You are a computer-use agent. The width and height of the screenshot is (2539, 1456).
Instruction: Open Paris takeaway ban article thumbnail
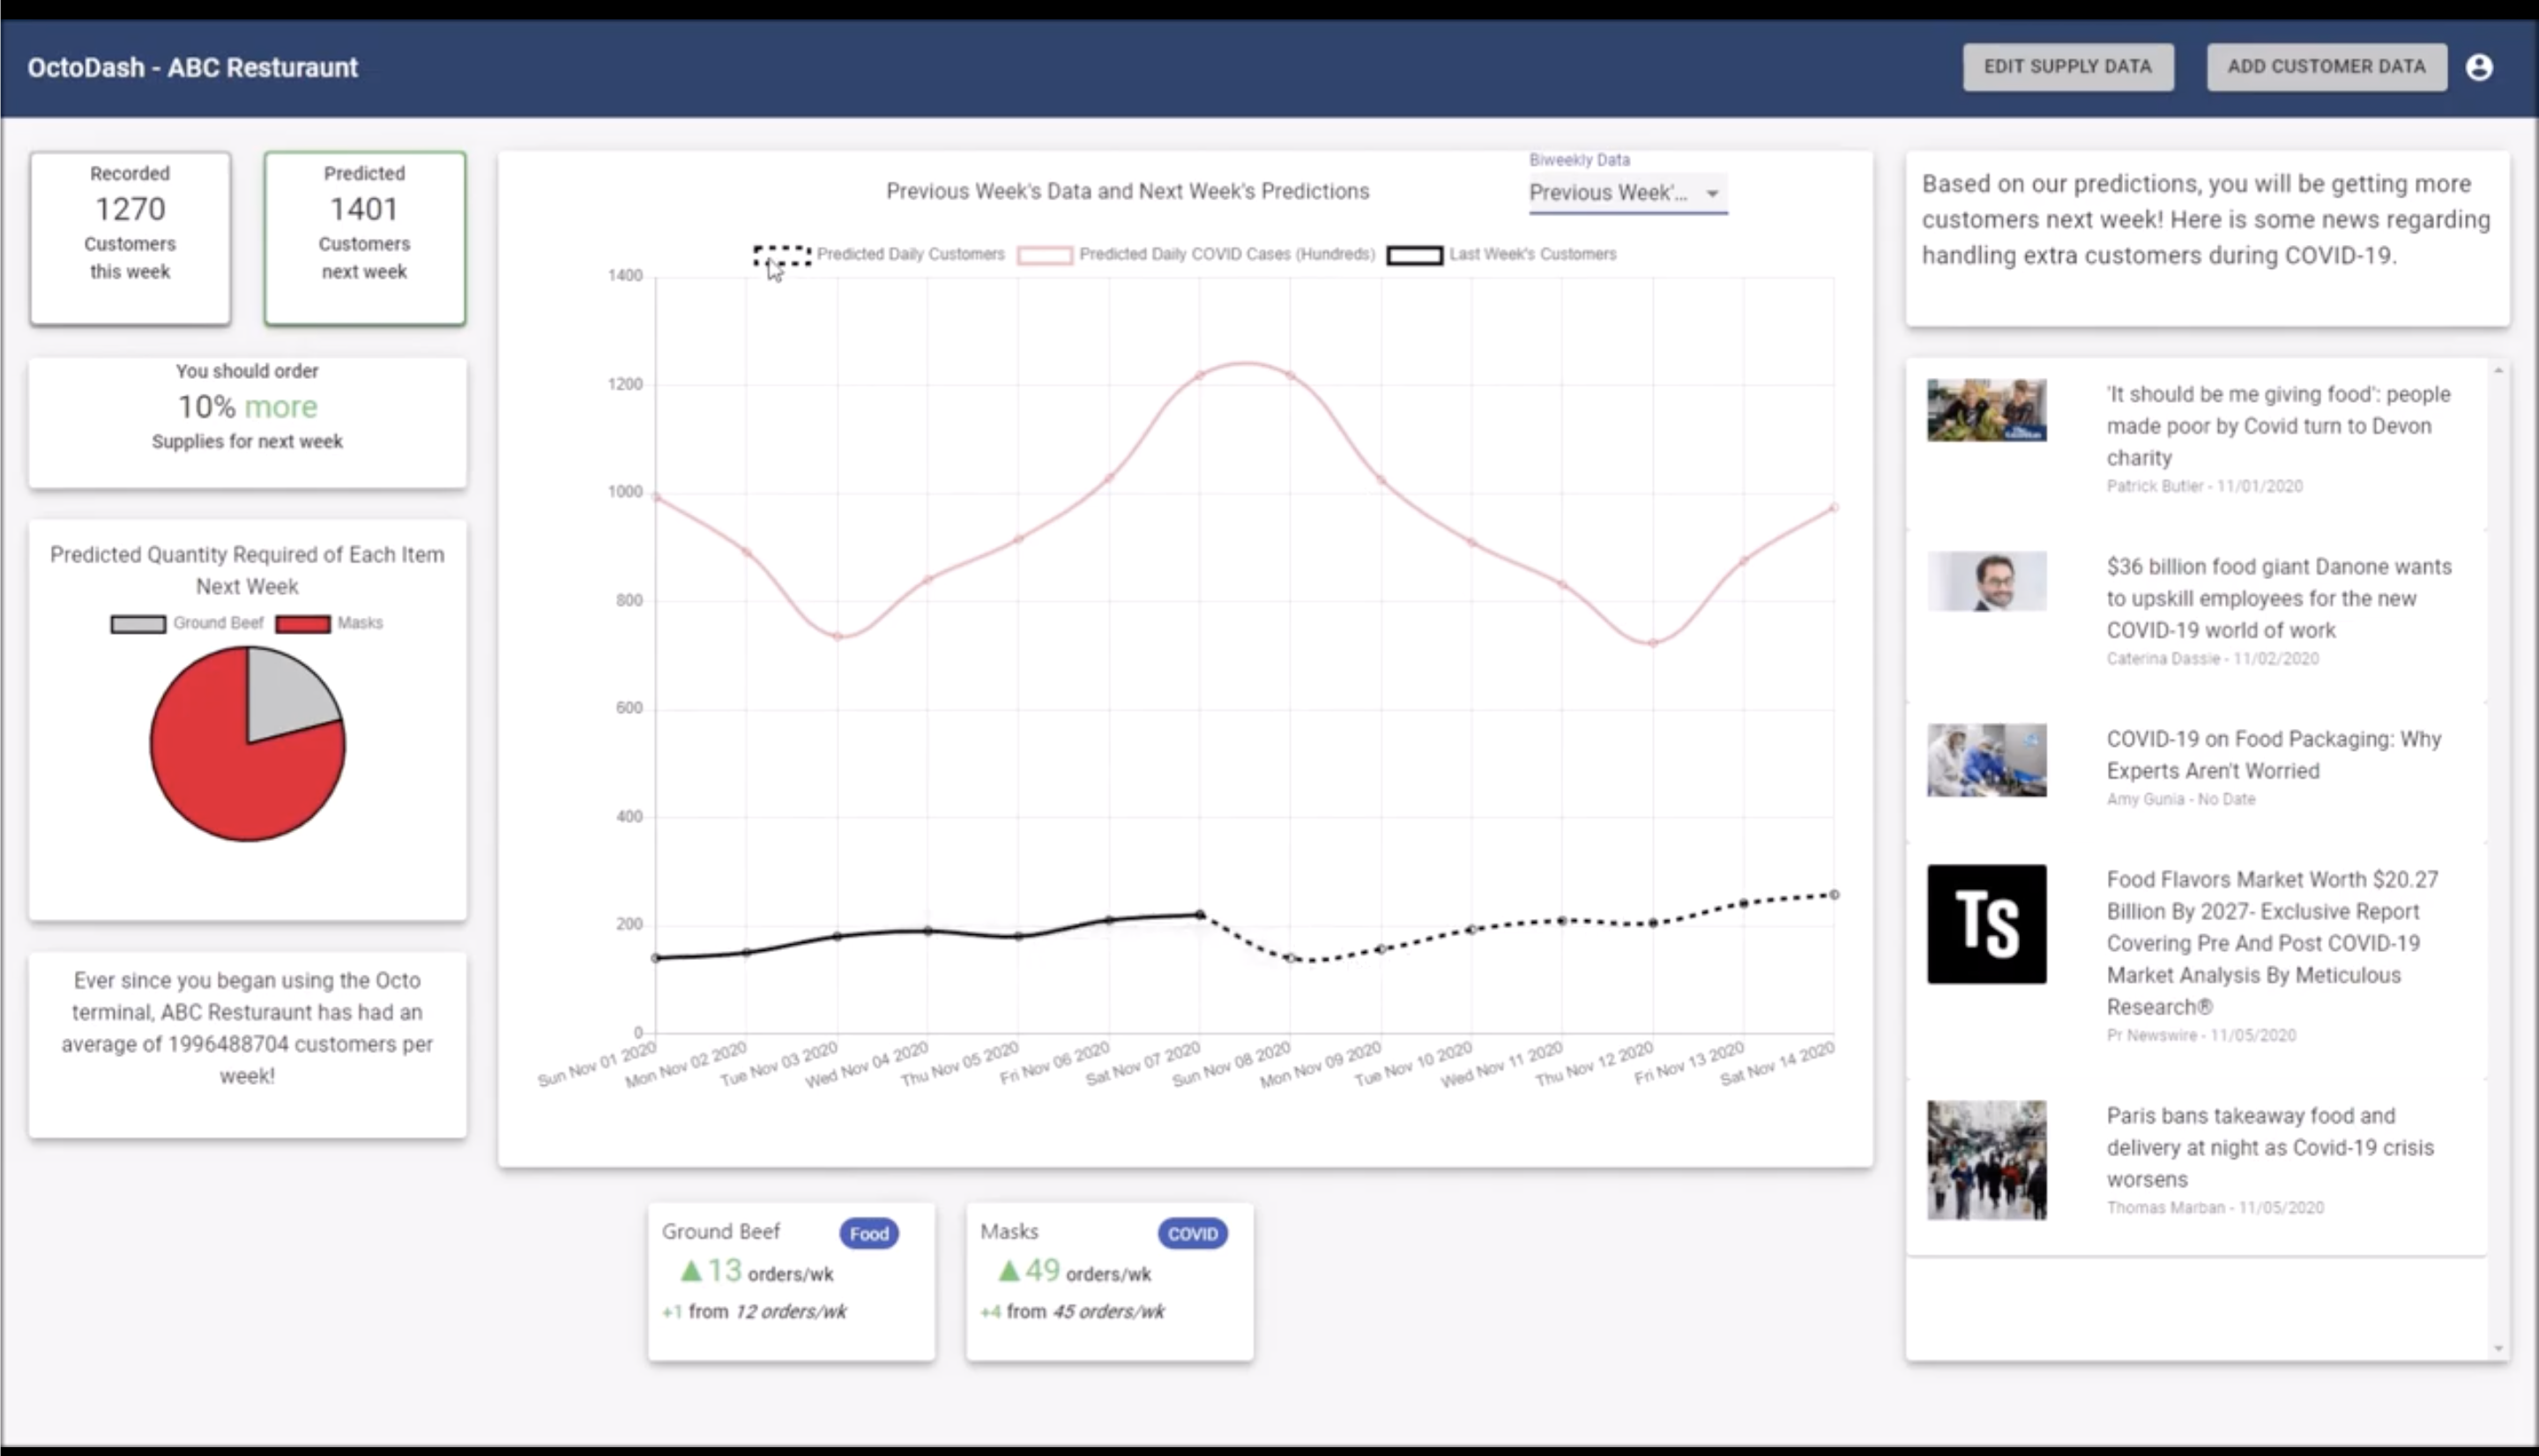point(1986,1160)
